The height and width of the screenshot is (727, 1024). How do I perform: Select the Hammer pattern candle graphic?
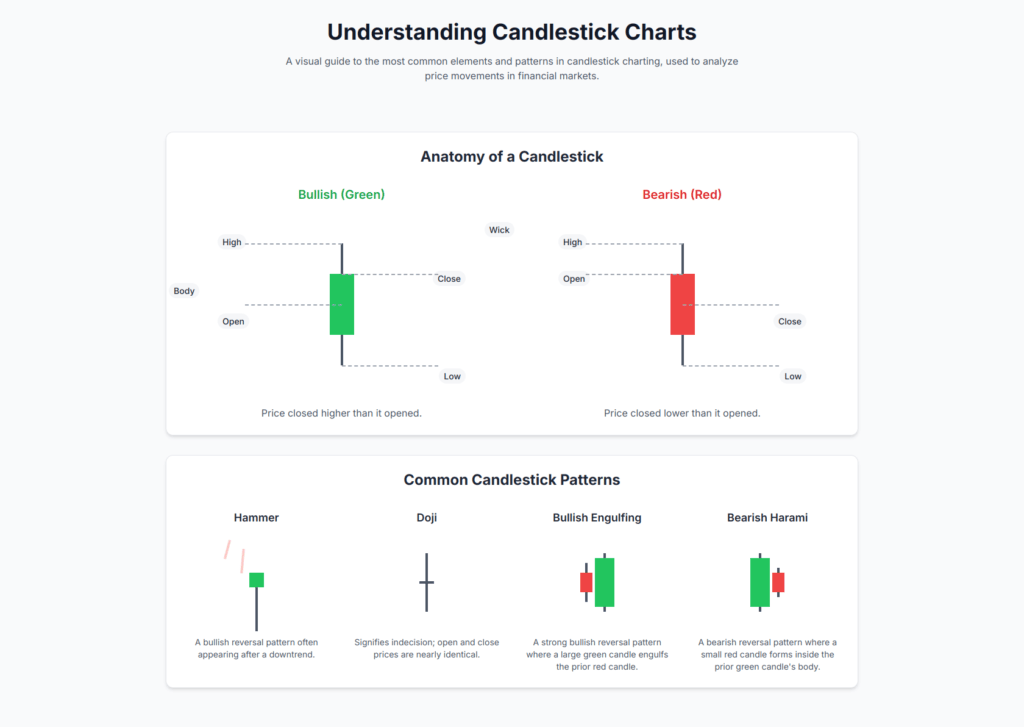tap(256, 581)
